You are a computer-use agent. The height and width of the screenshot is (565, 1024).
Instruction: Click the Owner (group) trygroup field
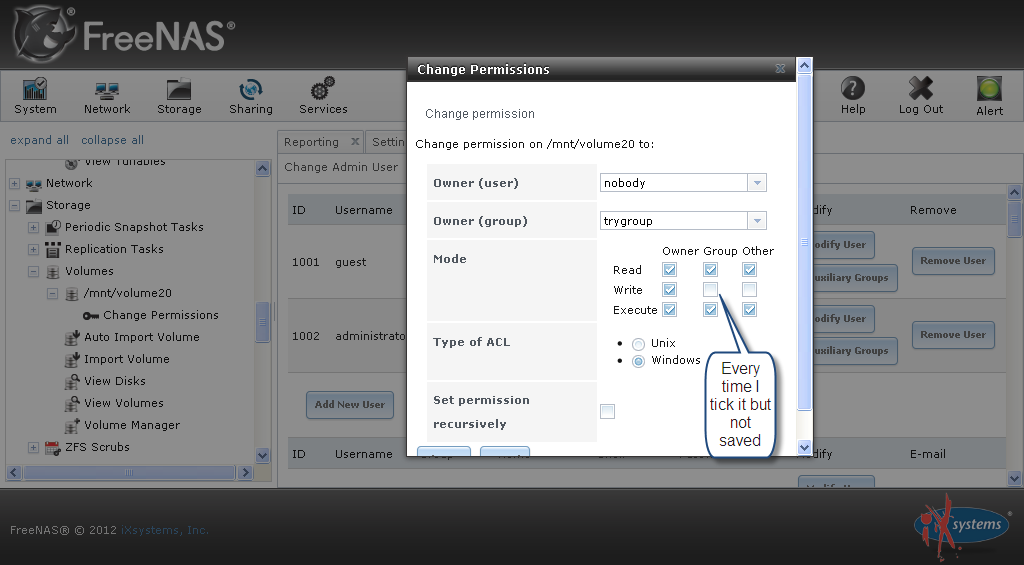click(674, 221)
